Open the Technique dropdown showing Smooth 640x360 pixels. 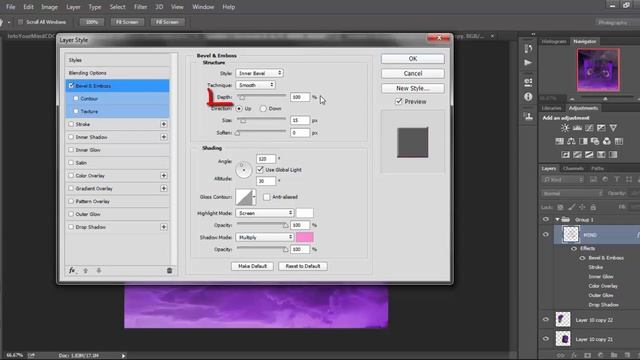[256, 85]
